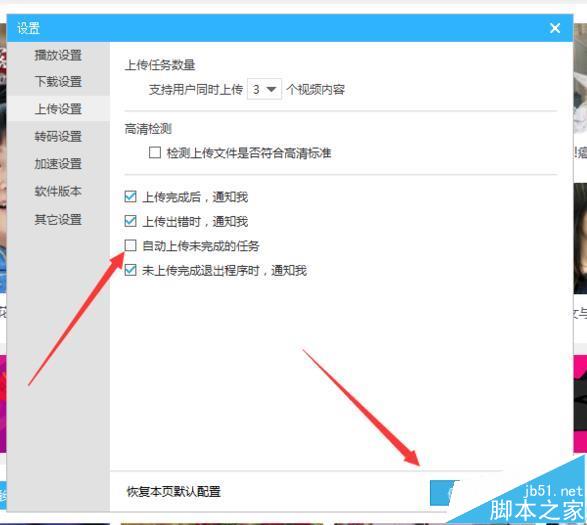The width and height of the screenshot is (587, 525).
Task: Uncheck 未上传完成退出程序时，通知我
Action: pos(130,270)
